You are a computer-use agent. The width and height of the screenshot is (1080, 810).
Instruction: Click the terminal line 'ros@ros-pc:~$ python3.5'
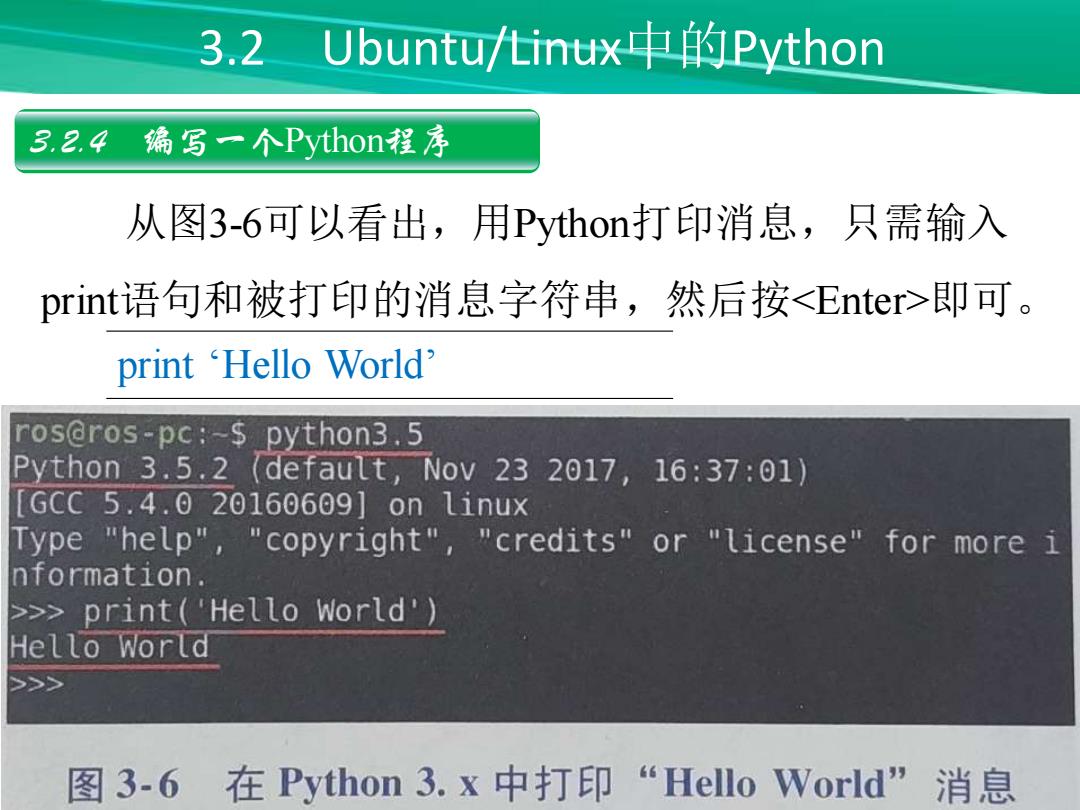point(218,434)
